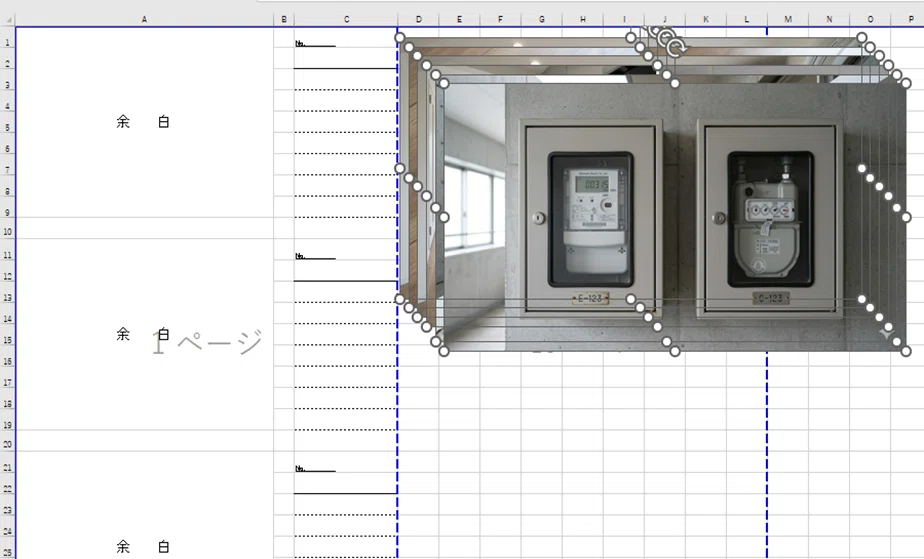Select column M header
Image resolution: width=924 pixels, height=559 pixels.
pyautogui.click(x=788, y=19)
